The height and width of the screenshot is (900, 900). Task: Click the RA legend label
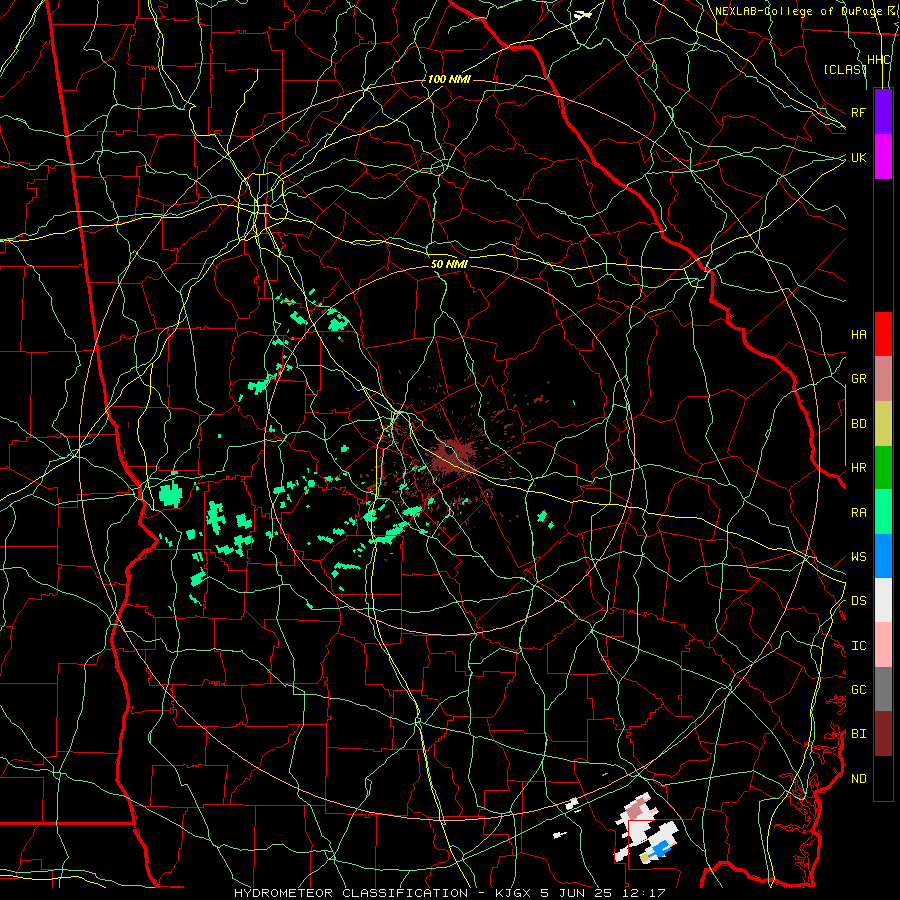(x=859, y=513)
